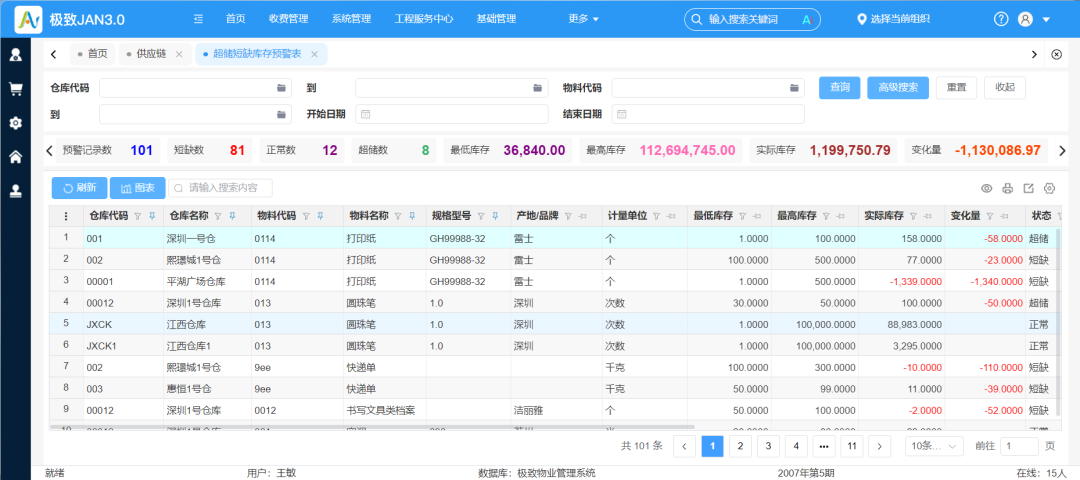Expand the 更多 menu dropdown
Image resolution: width=1080 pixels, height=480 pixels.
[583, 19]
